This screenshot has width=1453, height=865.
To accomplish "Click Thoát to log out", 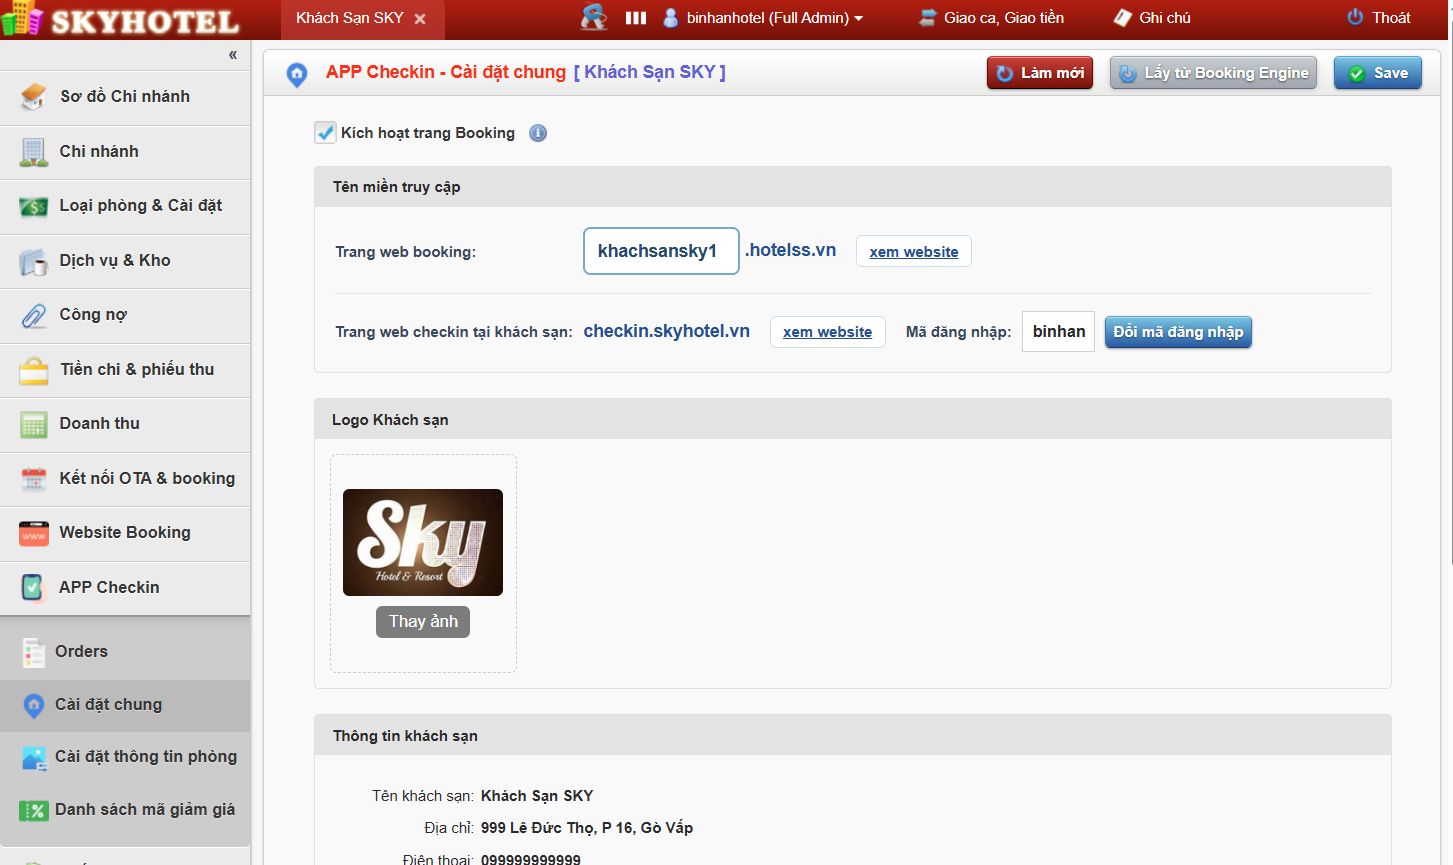I will [x=1379, y=18].
